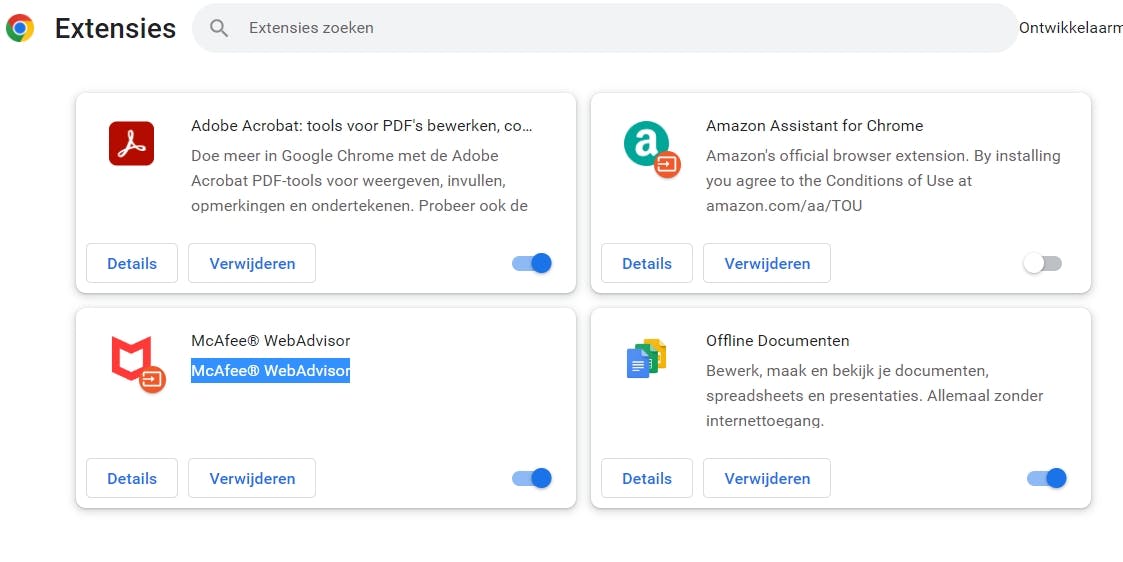Open Details for Offline Documenten
The image size is (1123, 562).
[x=647, y=479]
